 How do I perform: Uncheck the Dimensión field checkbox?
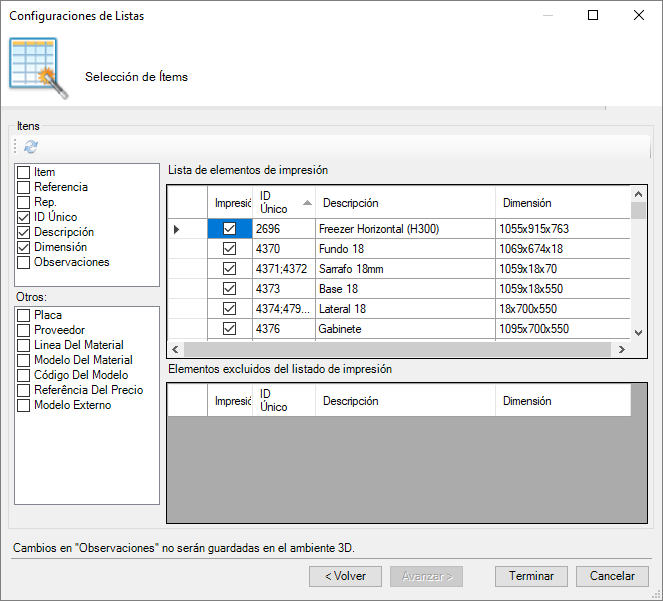[24, 247]
